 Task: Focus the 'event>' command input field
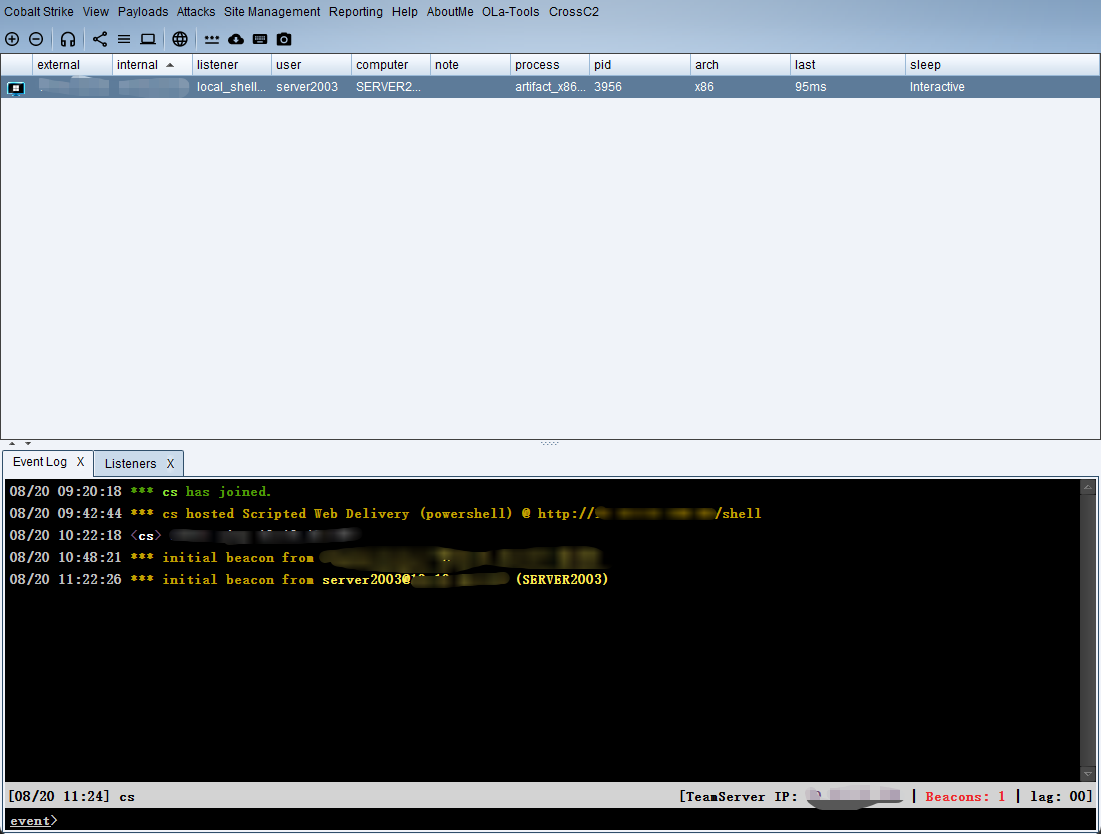550,821
